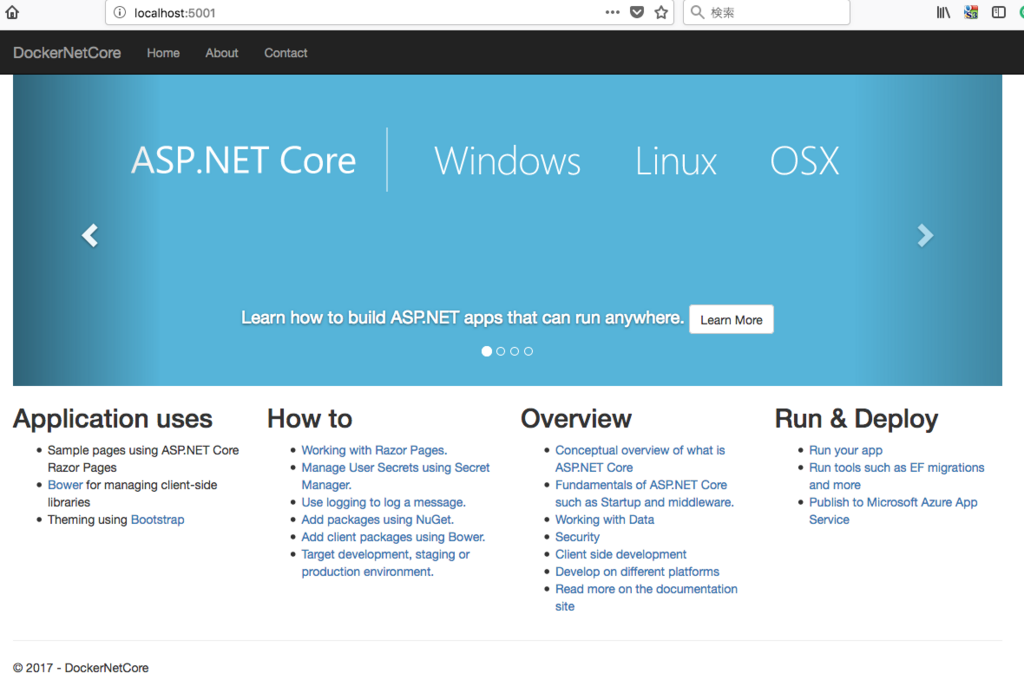Screen dimensions: 1024x693
Task: Click the Linux text in banner
Action: (676, 161)
